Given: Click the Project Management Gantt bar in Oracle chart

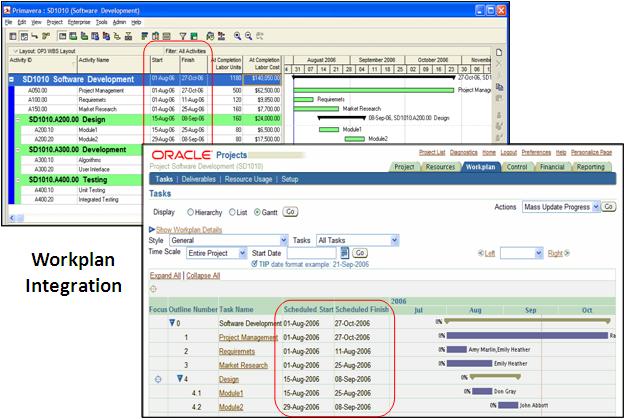Looking at the screenshot, I should coord(527,335).
